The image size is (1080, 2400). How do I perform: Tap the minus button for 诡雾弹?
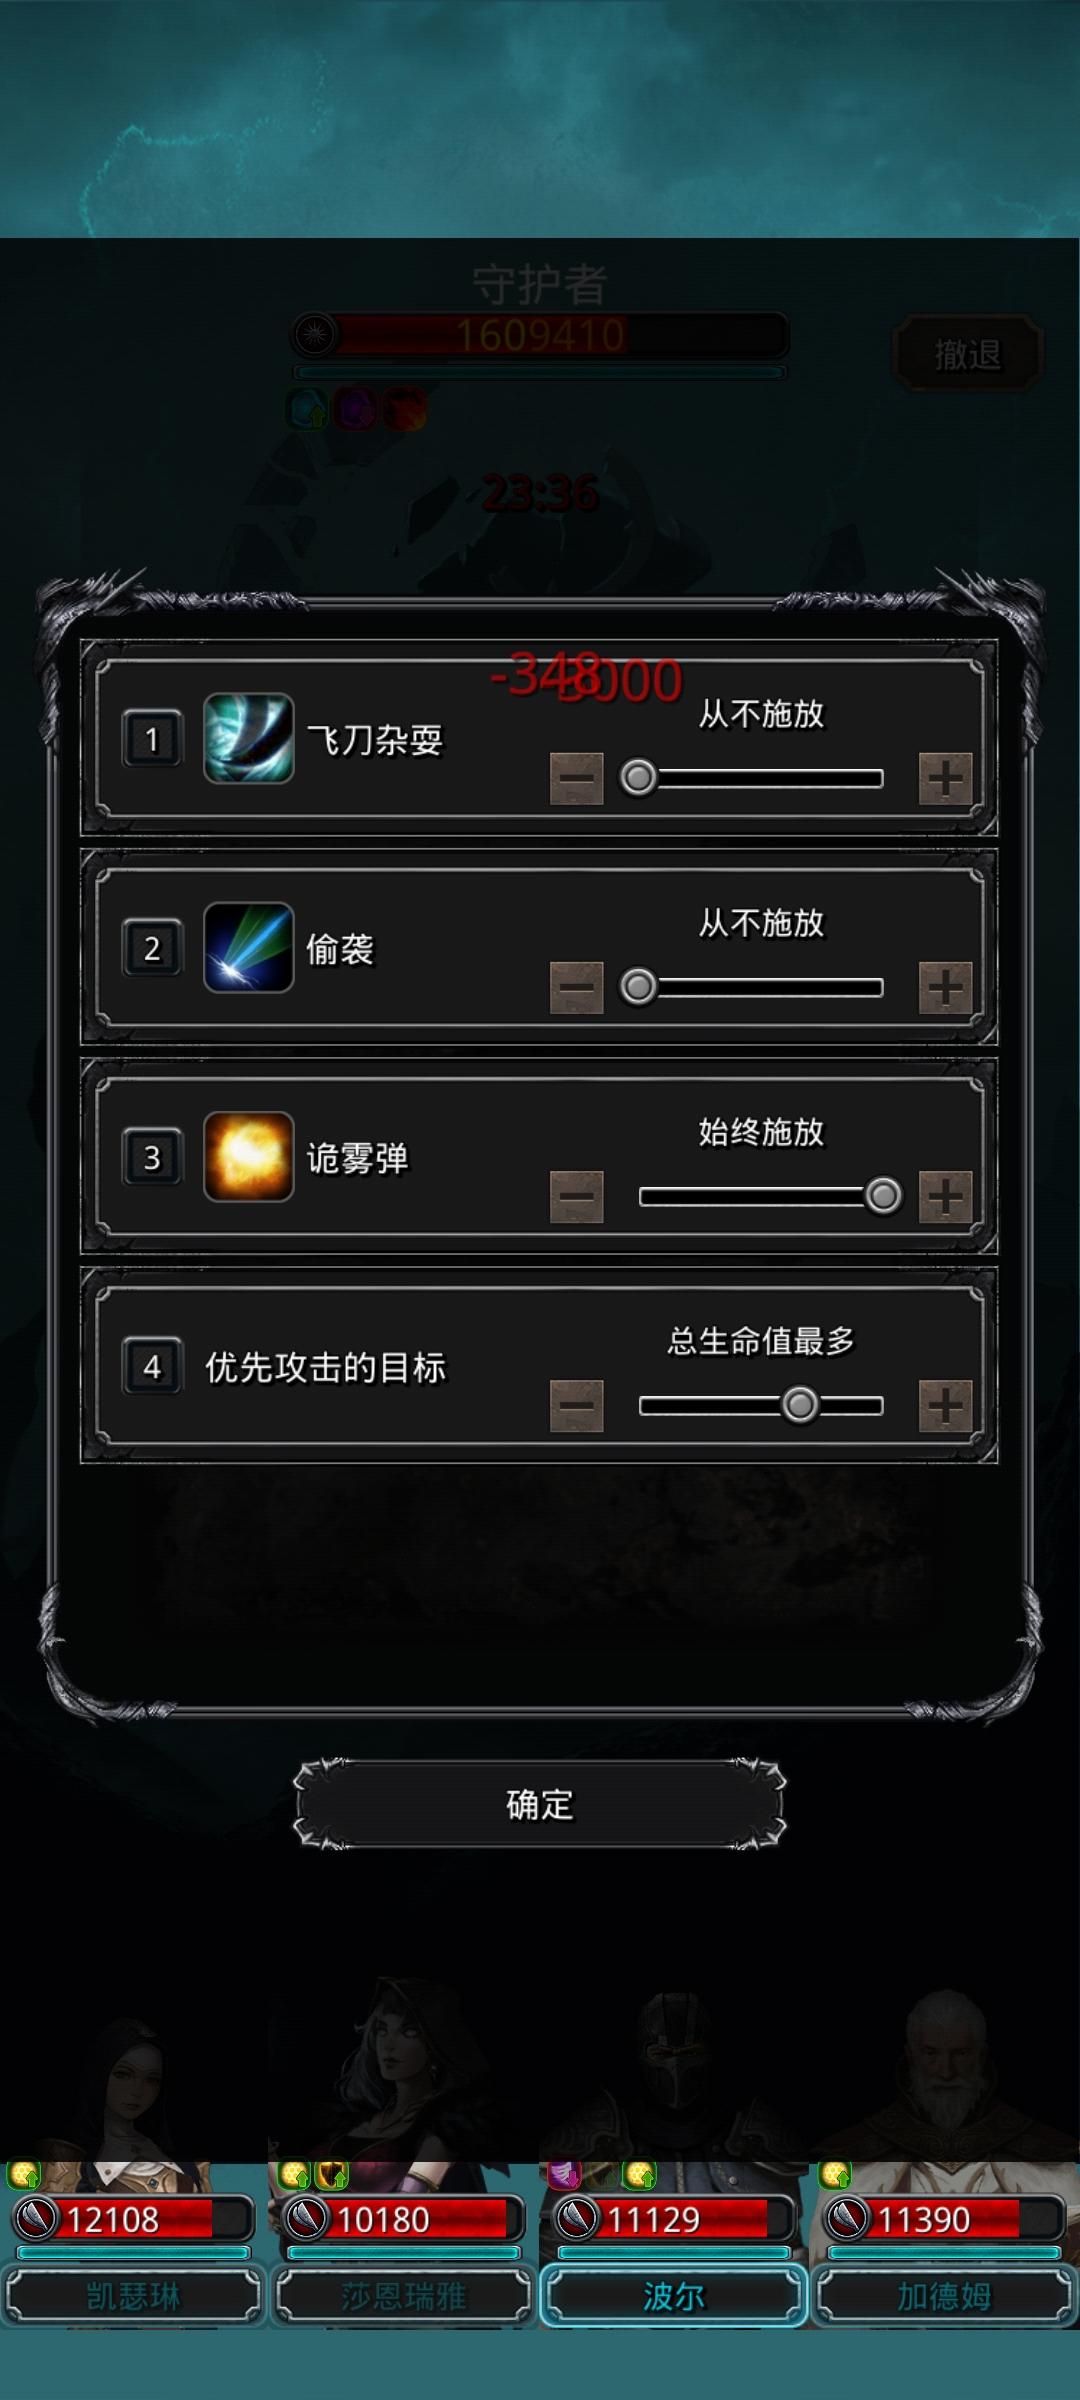[577, 1196]
